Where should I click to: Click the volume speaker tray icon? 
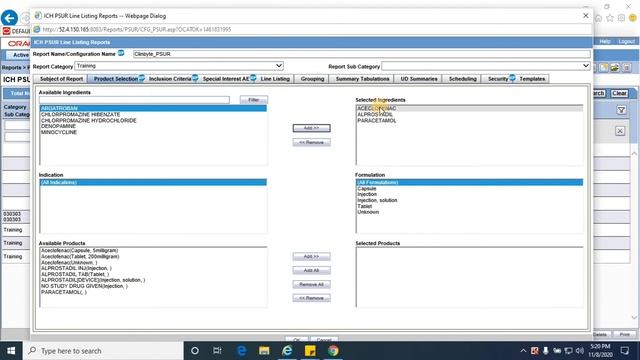pyautogui.click(x=580, y=351)
